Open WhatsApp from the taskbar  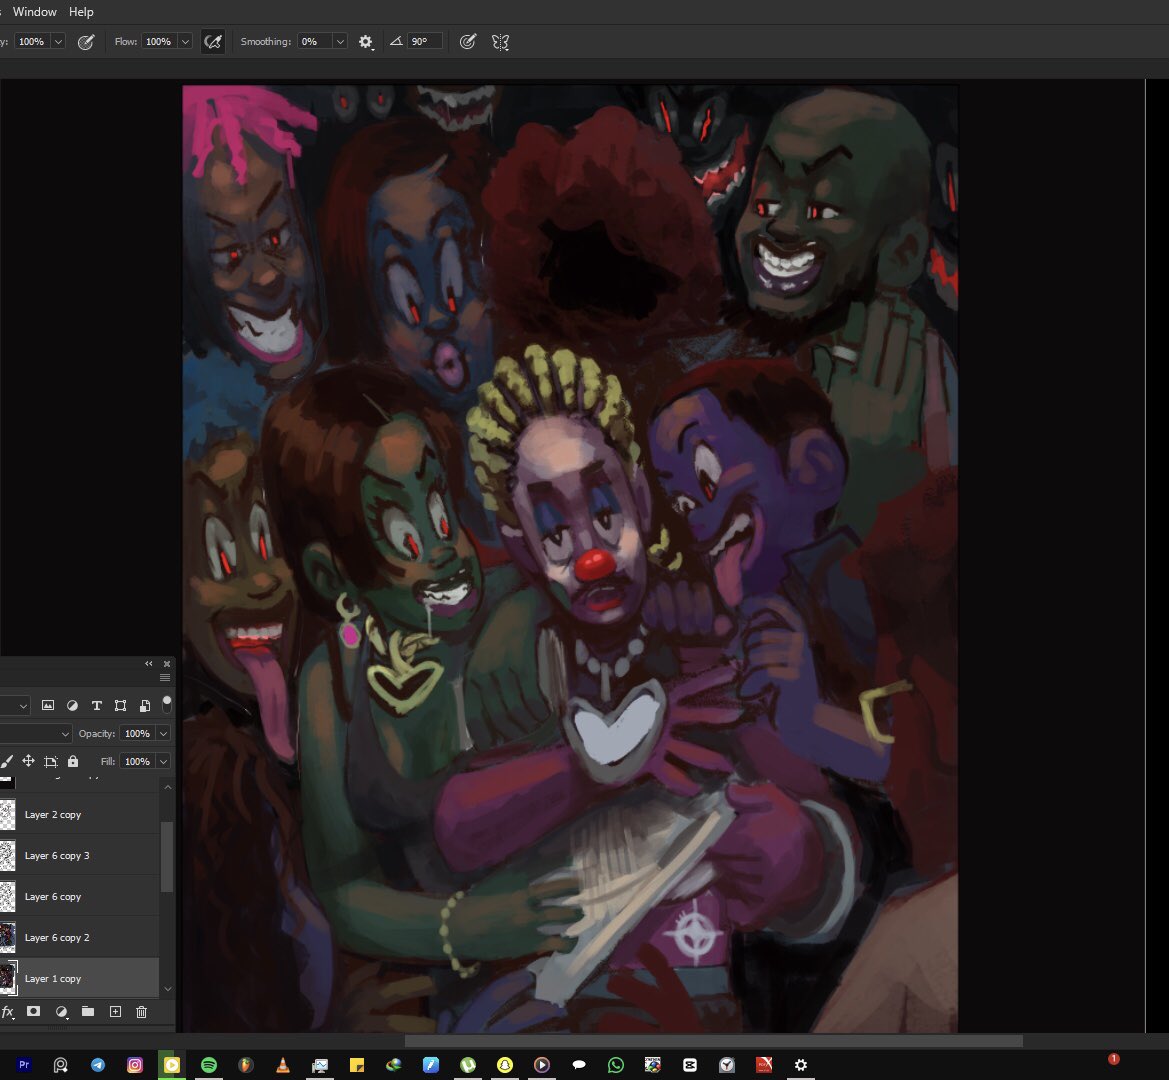coord(616,1064)
